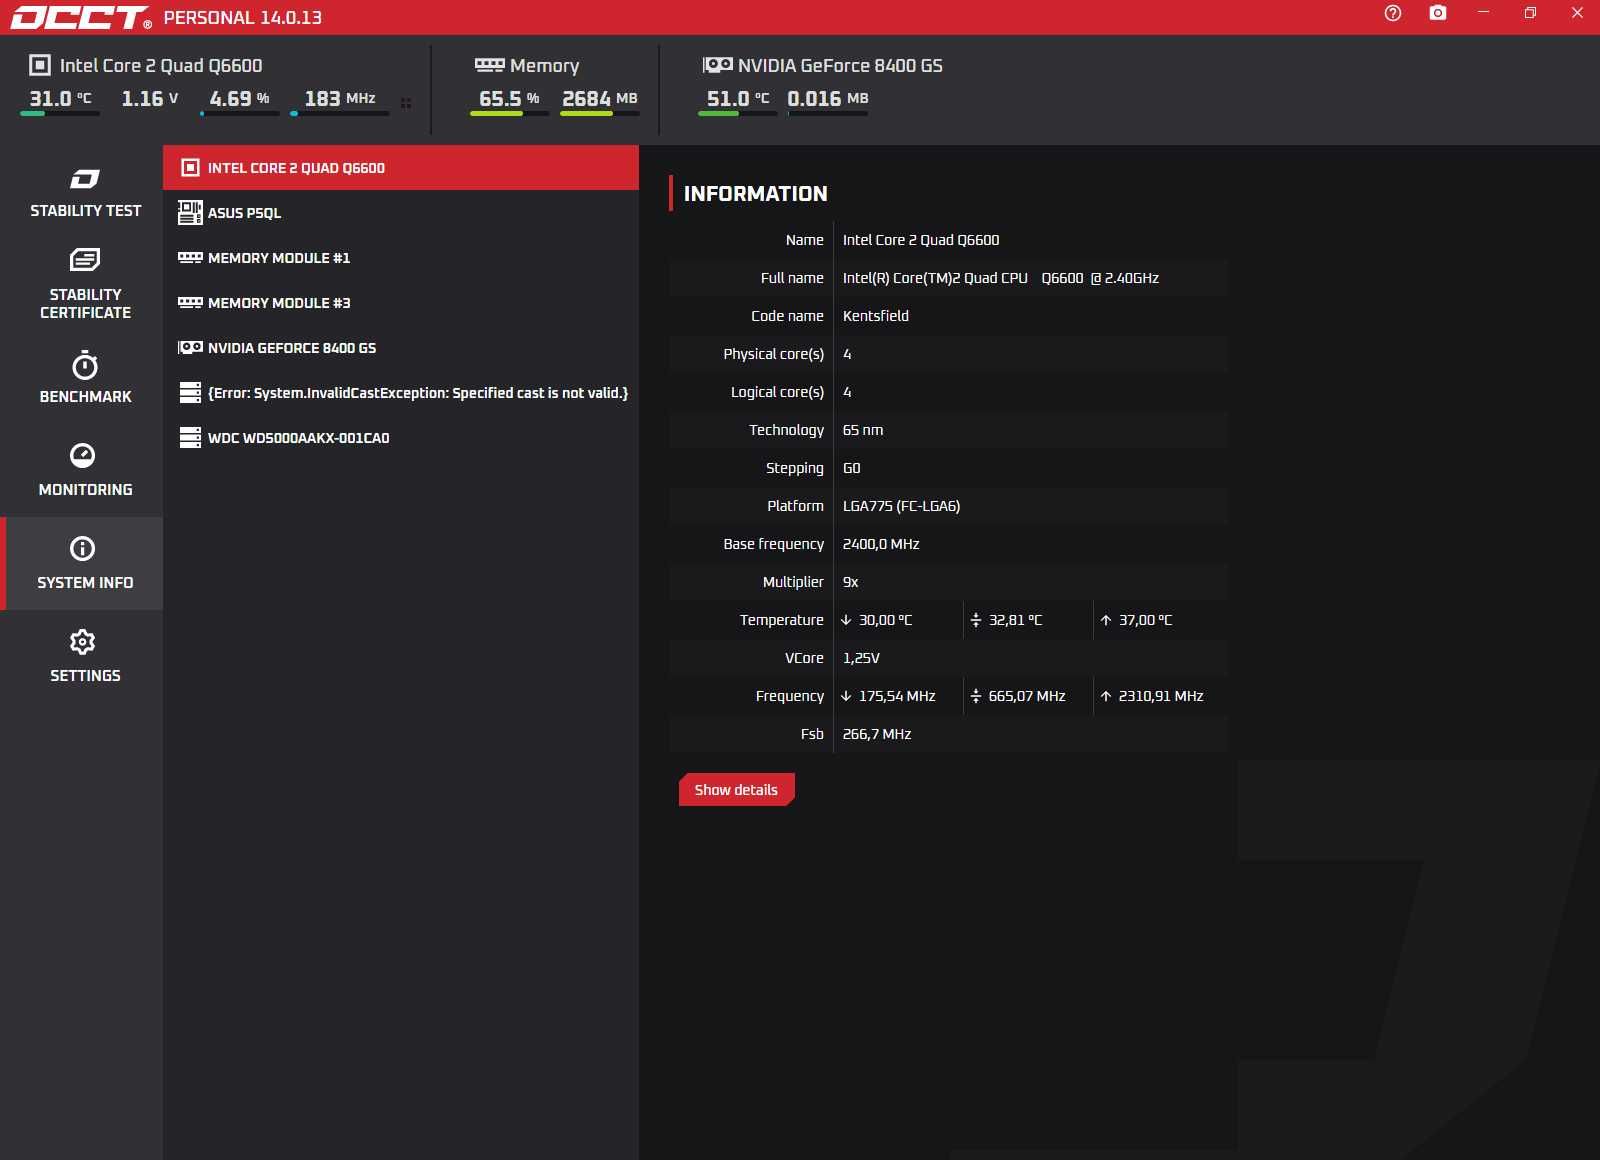The image size is (1600, 1160).
Task: Open the Stability Certificate section
Action: (x=85, y=285)
